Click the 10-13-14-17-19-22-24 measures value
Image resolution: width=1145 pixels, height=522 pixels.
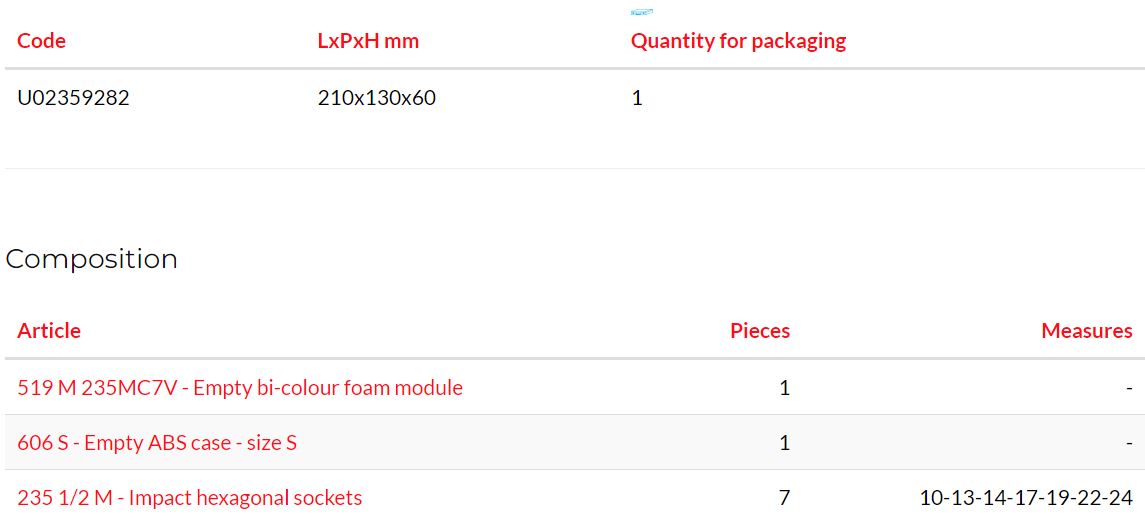(x=1026, y=498)
